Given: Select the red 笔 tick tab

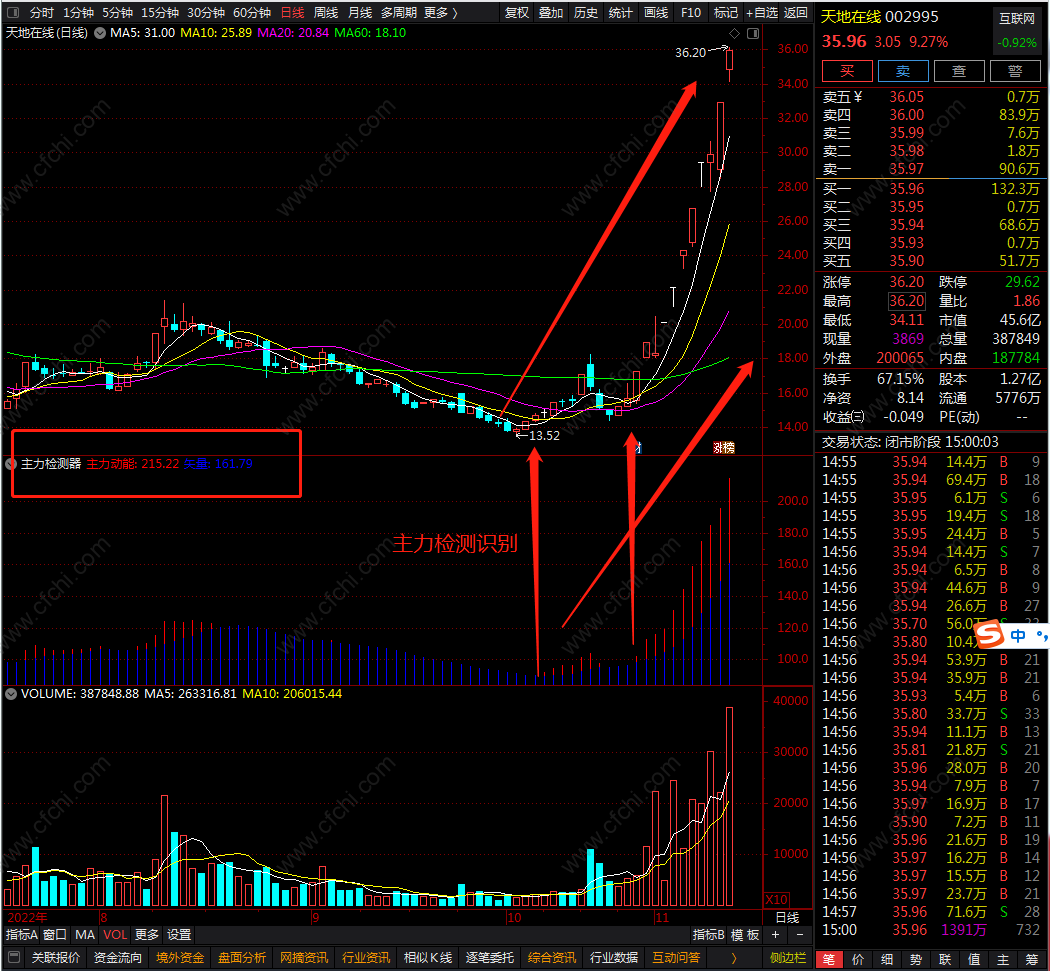Looking at the screenshot, I should [829, 960].
